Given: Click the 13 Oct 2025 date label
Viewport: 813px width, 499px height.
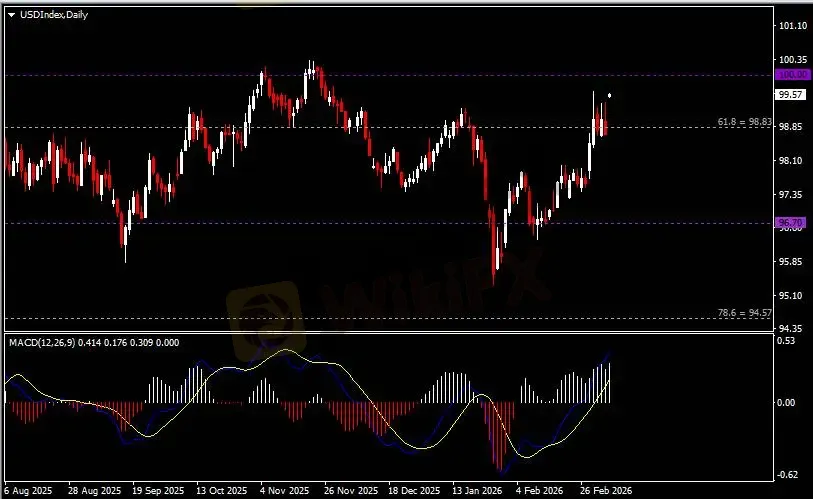Looking at the screenshot, I should pyautogui.click(x=221, y=491).
